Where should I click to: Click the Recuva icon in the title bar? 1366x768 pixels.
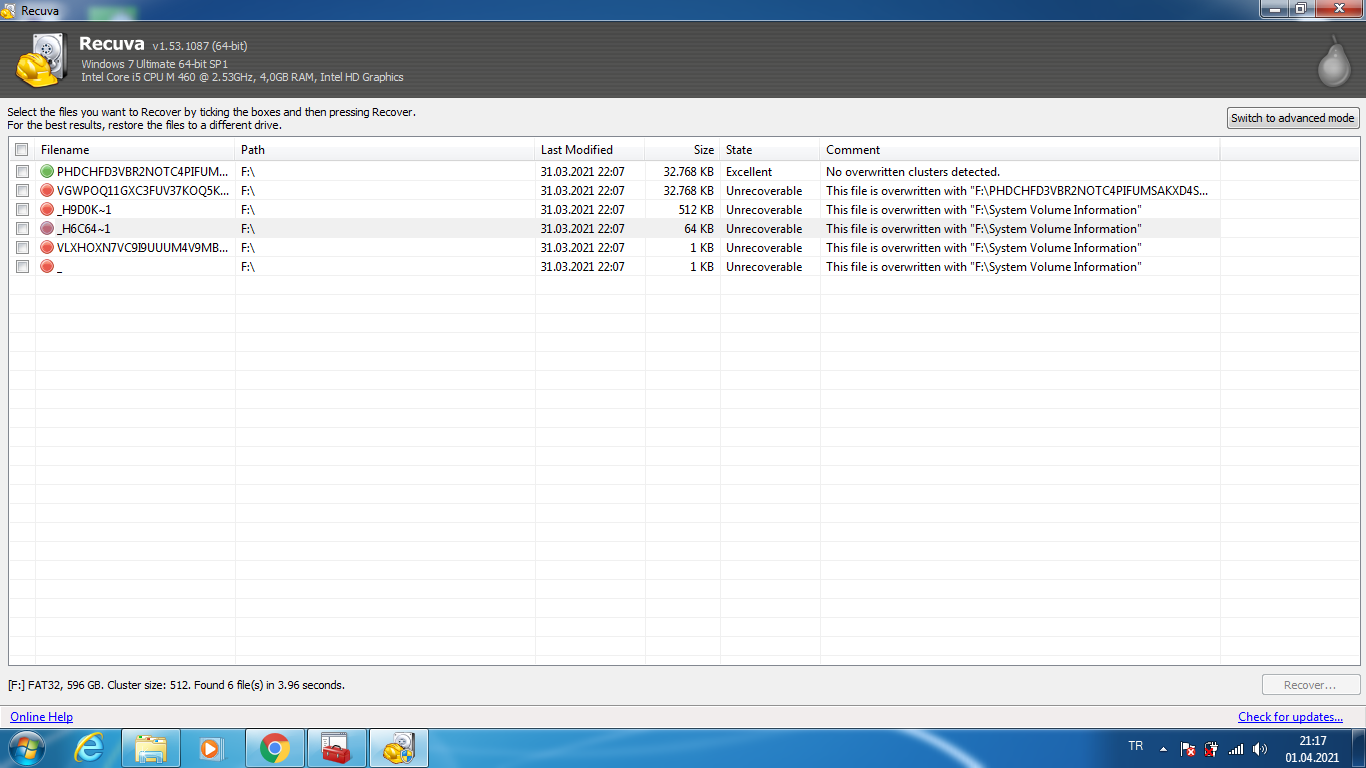(x=9, y=10)
